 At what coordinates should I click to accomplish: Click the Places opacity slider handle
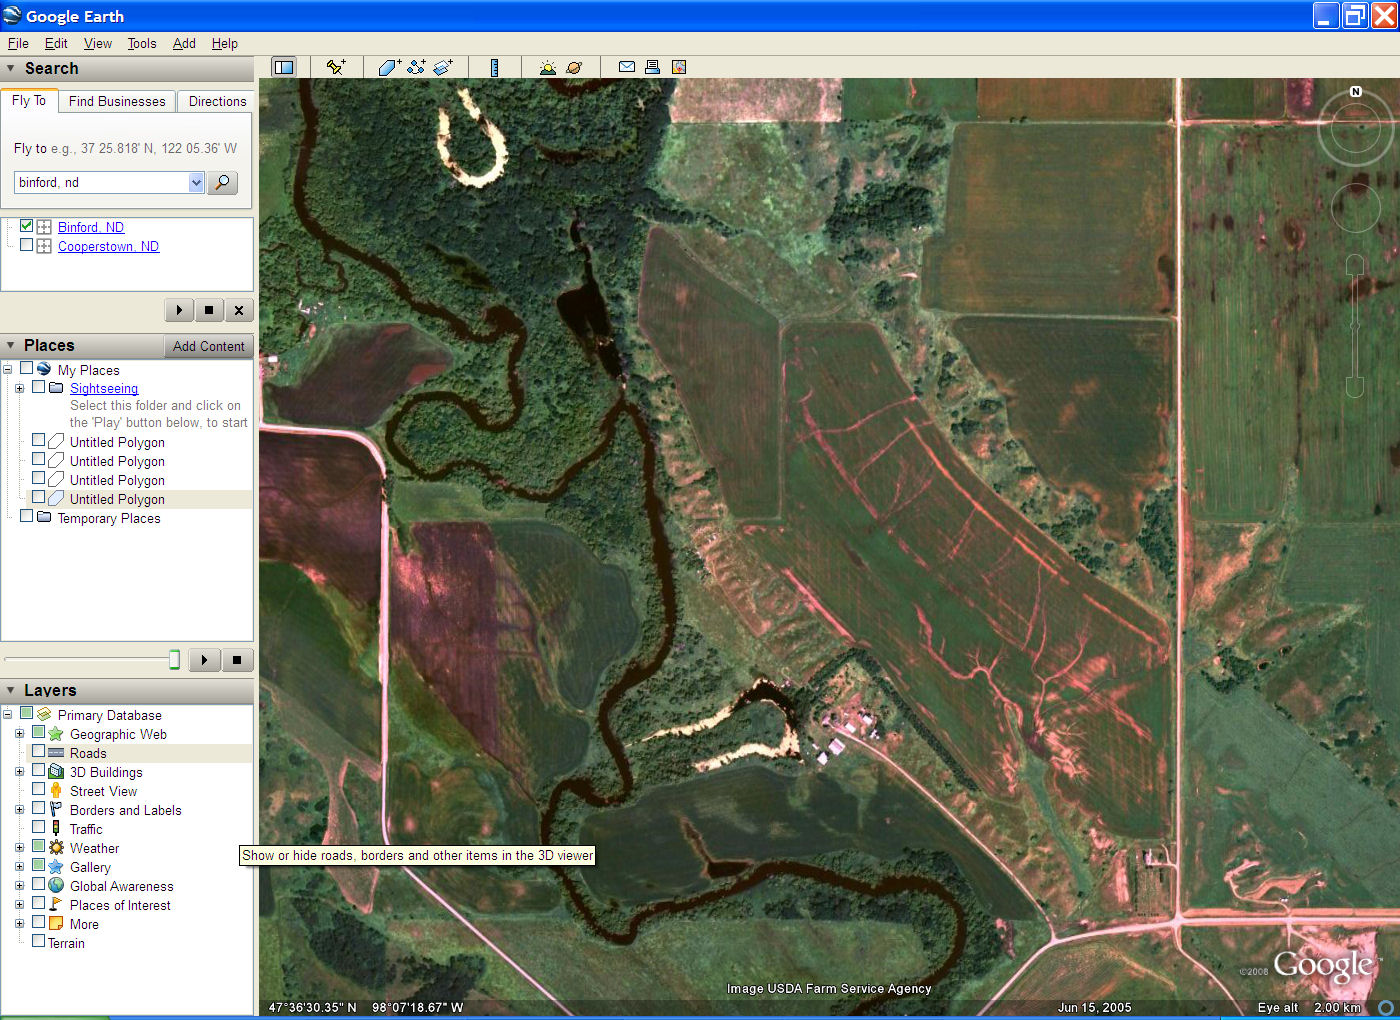click(x=174, y=659)
